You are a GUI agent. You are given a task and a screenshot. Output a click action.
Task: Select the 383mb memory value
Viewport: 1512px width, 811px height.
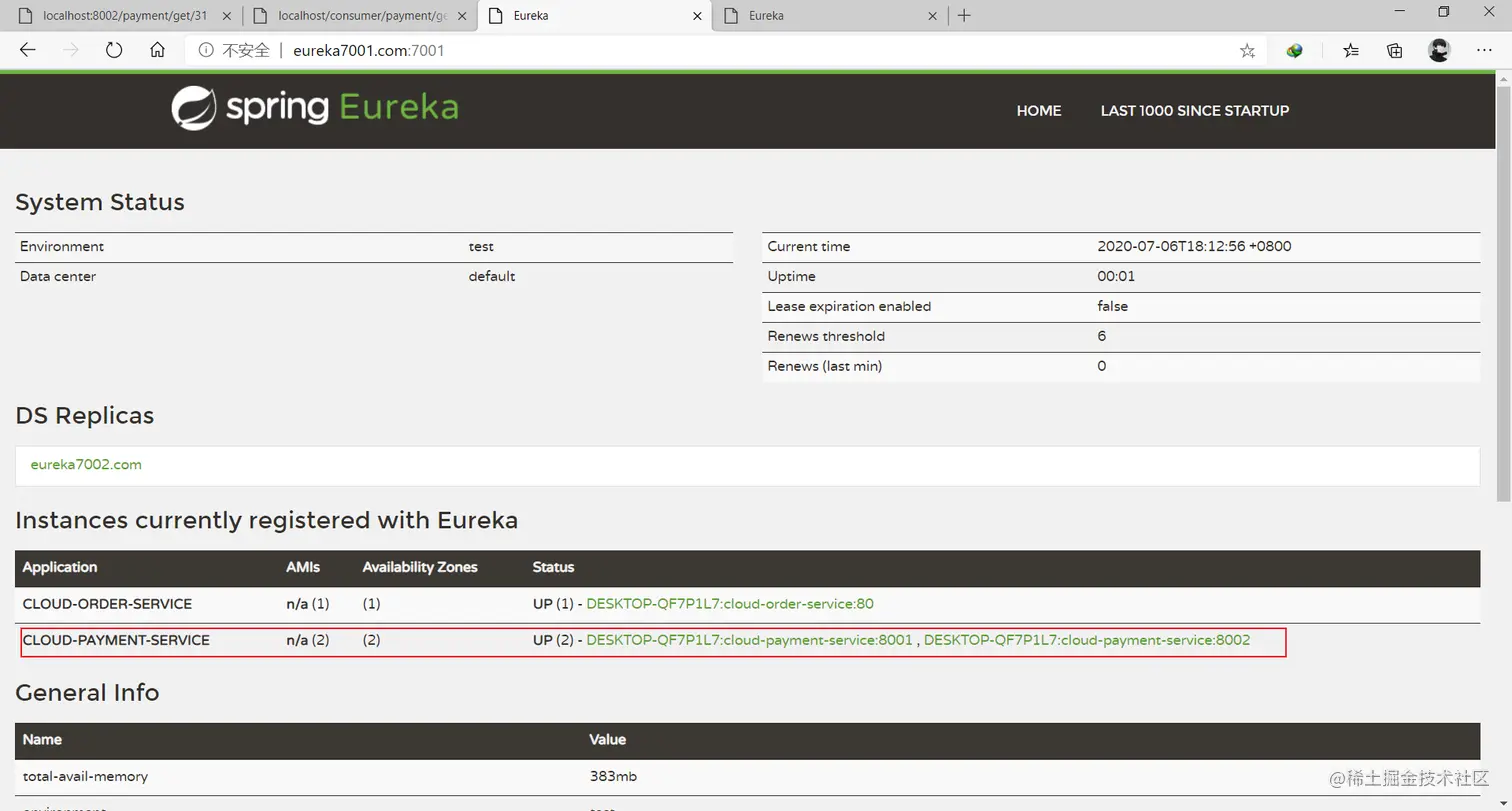point(613,776)
